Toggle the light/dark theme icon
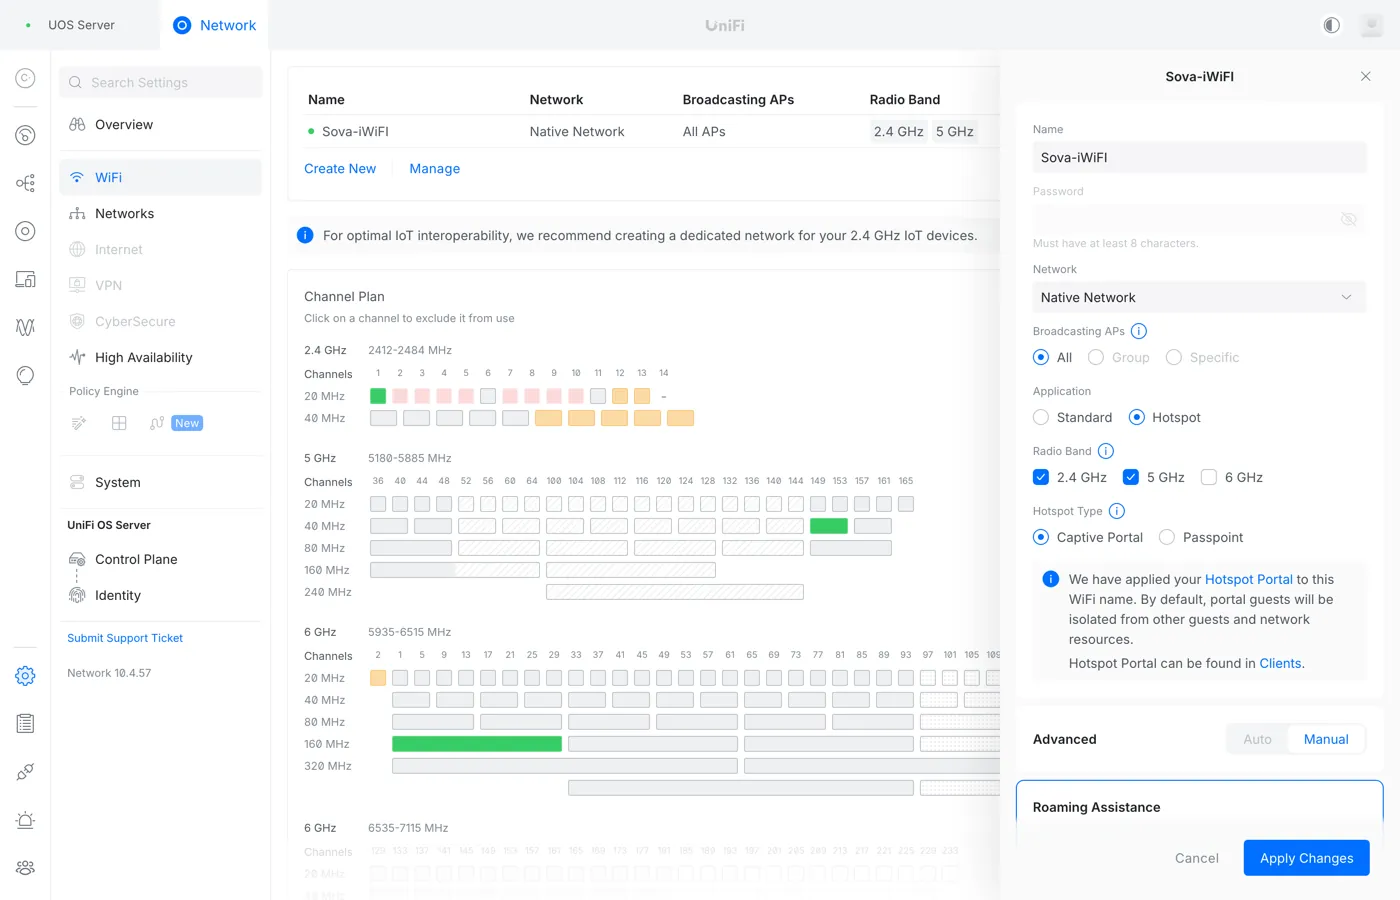Viewport: 1400px width, 900px height. click(x=1331, y=25)
